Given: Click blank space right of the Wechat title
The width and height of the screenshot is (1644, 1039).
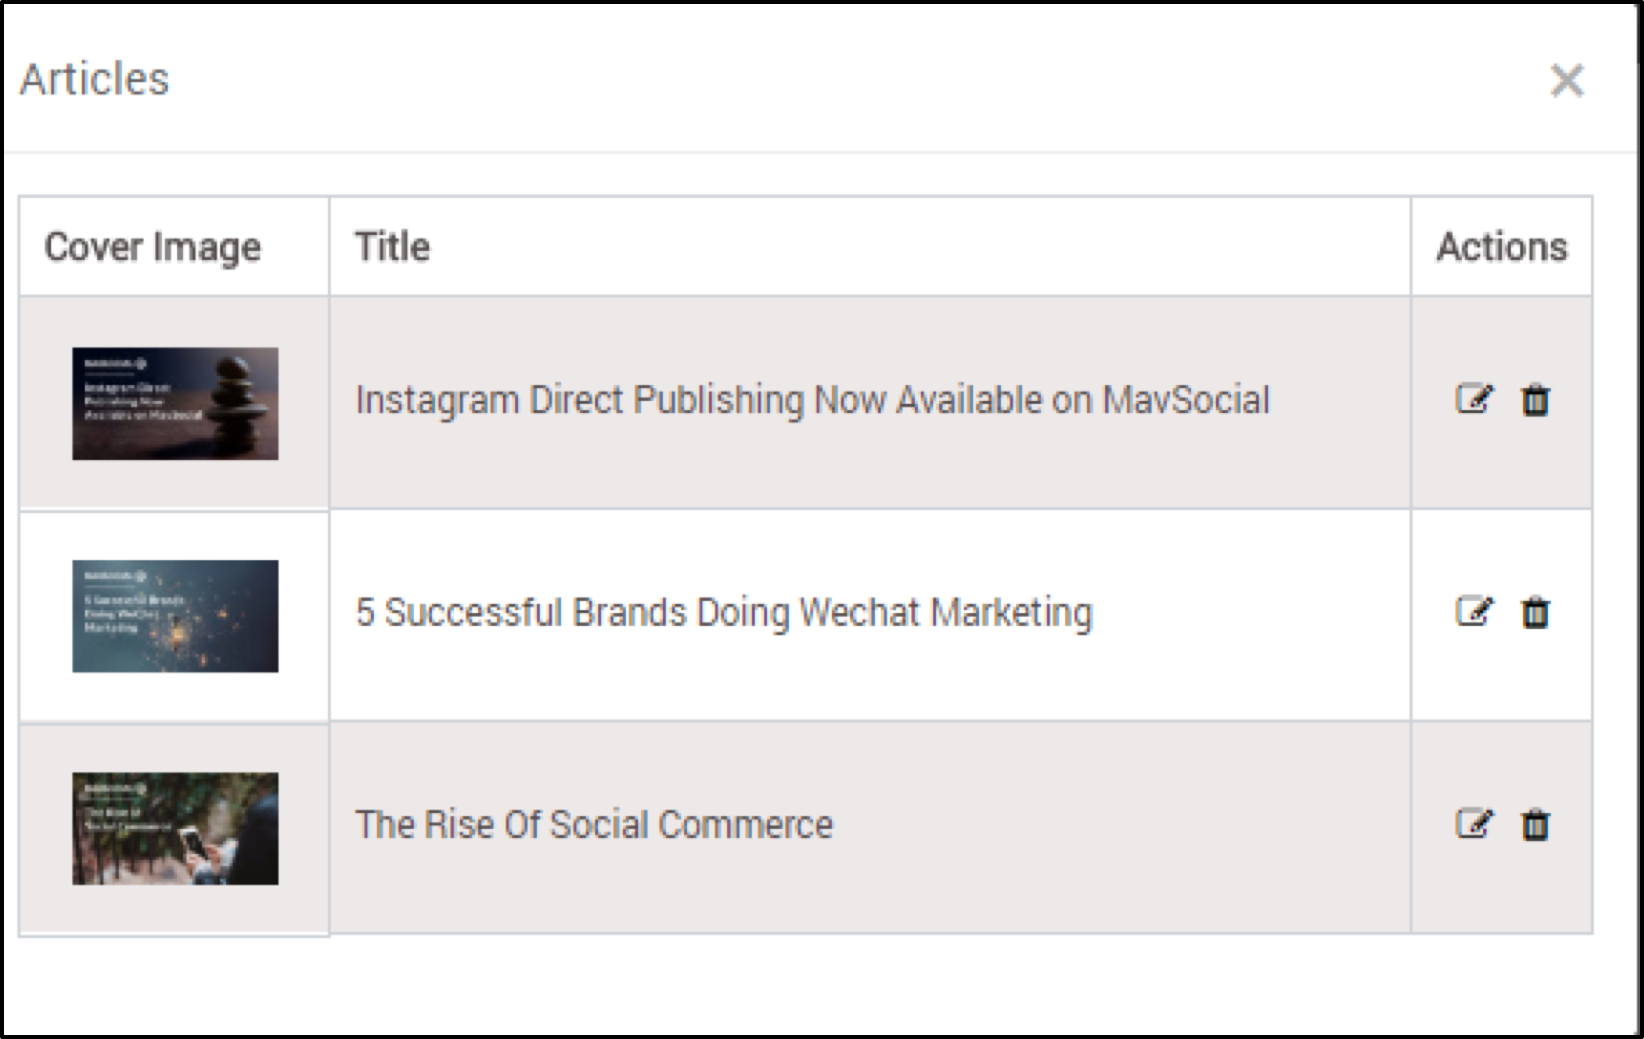Looking at the screenshot, I should pos(1250,612).
